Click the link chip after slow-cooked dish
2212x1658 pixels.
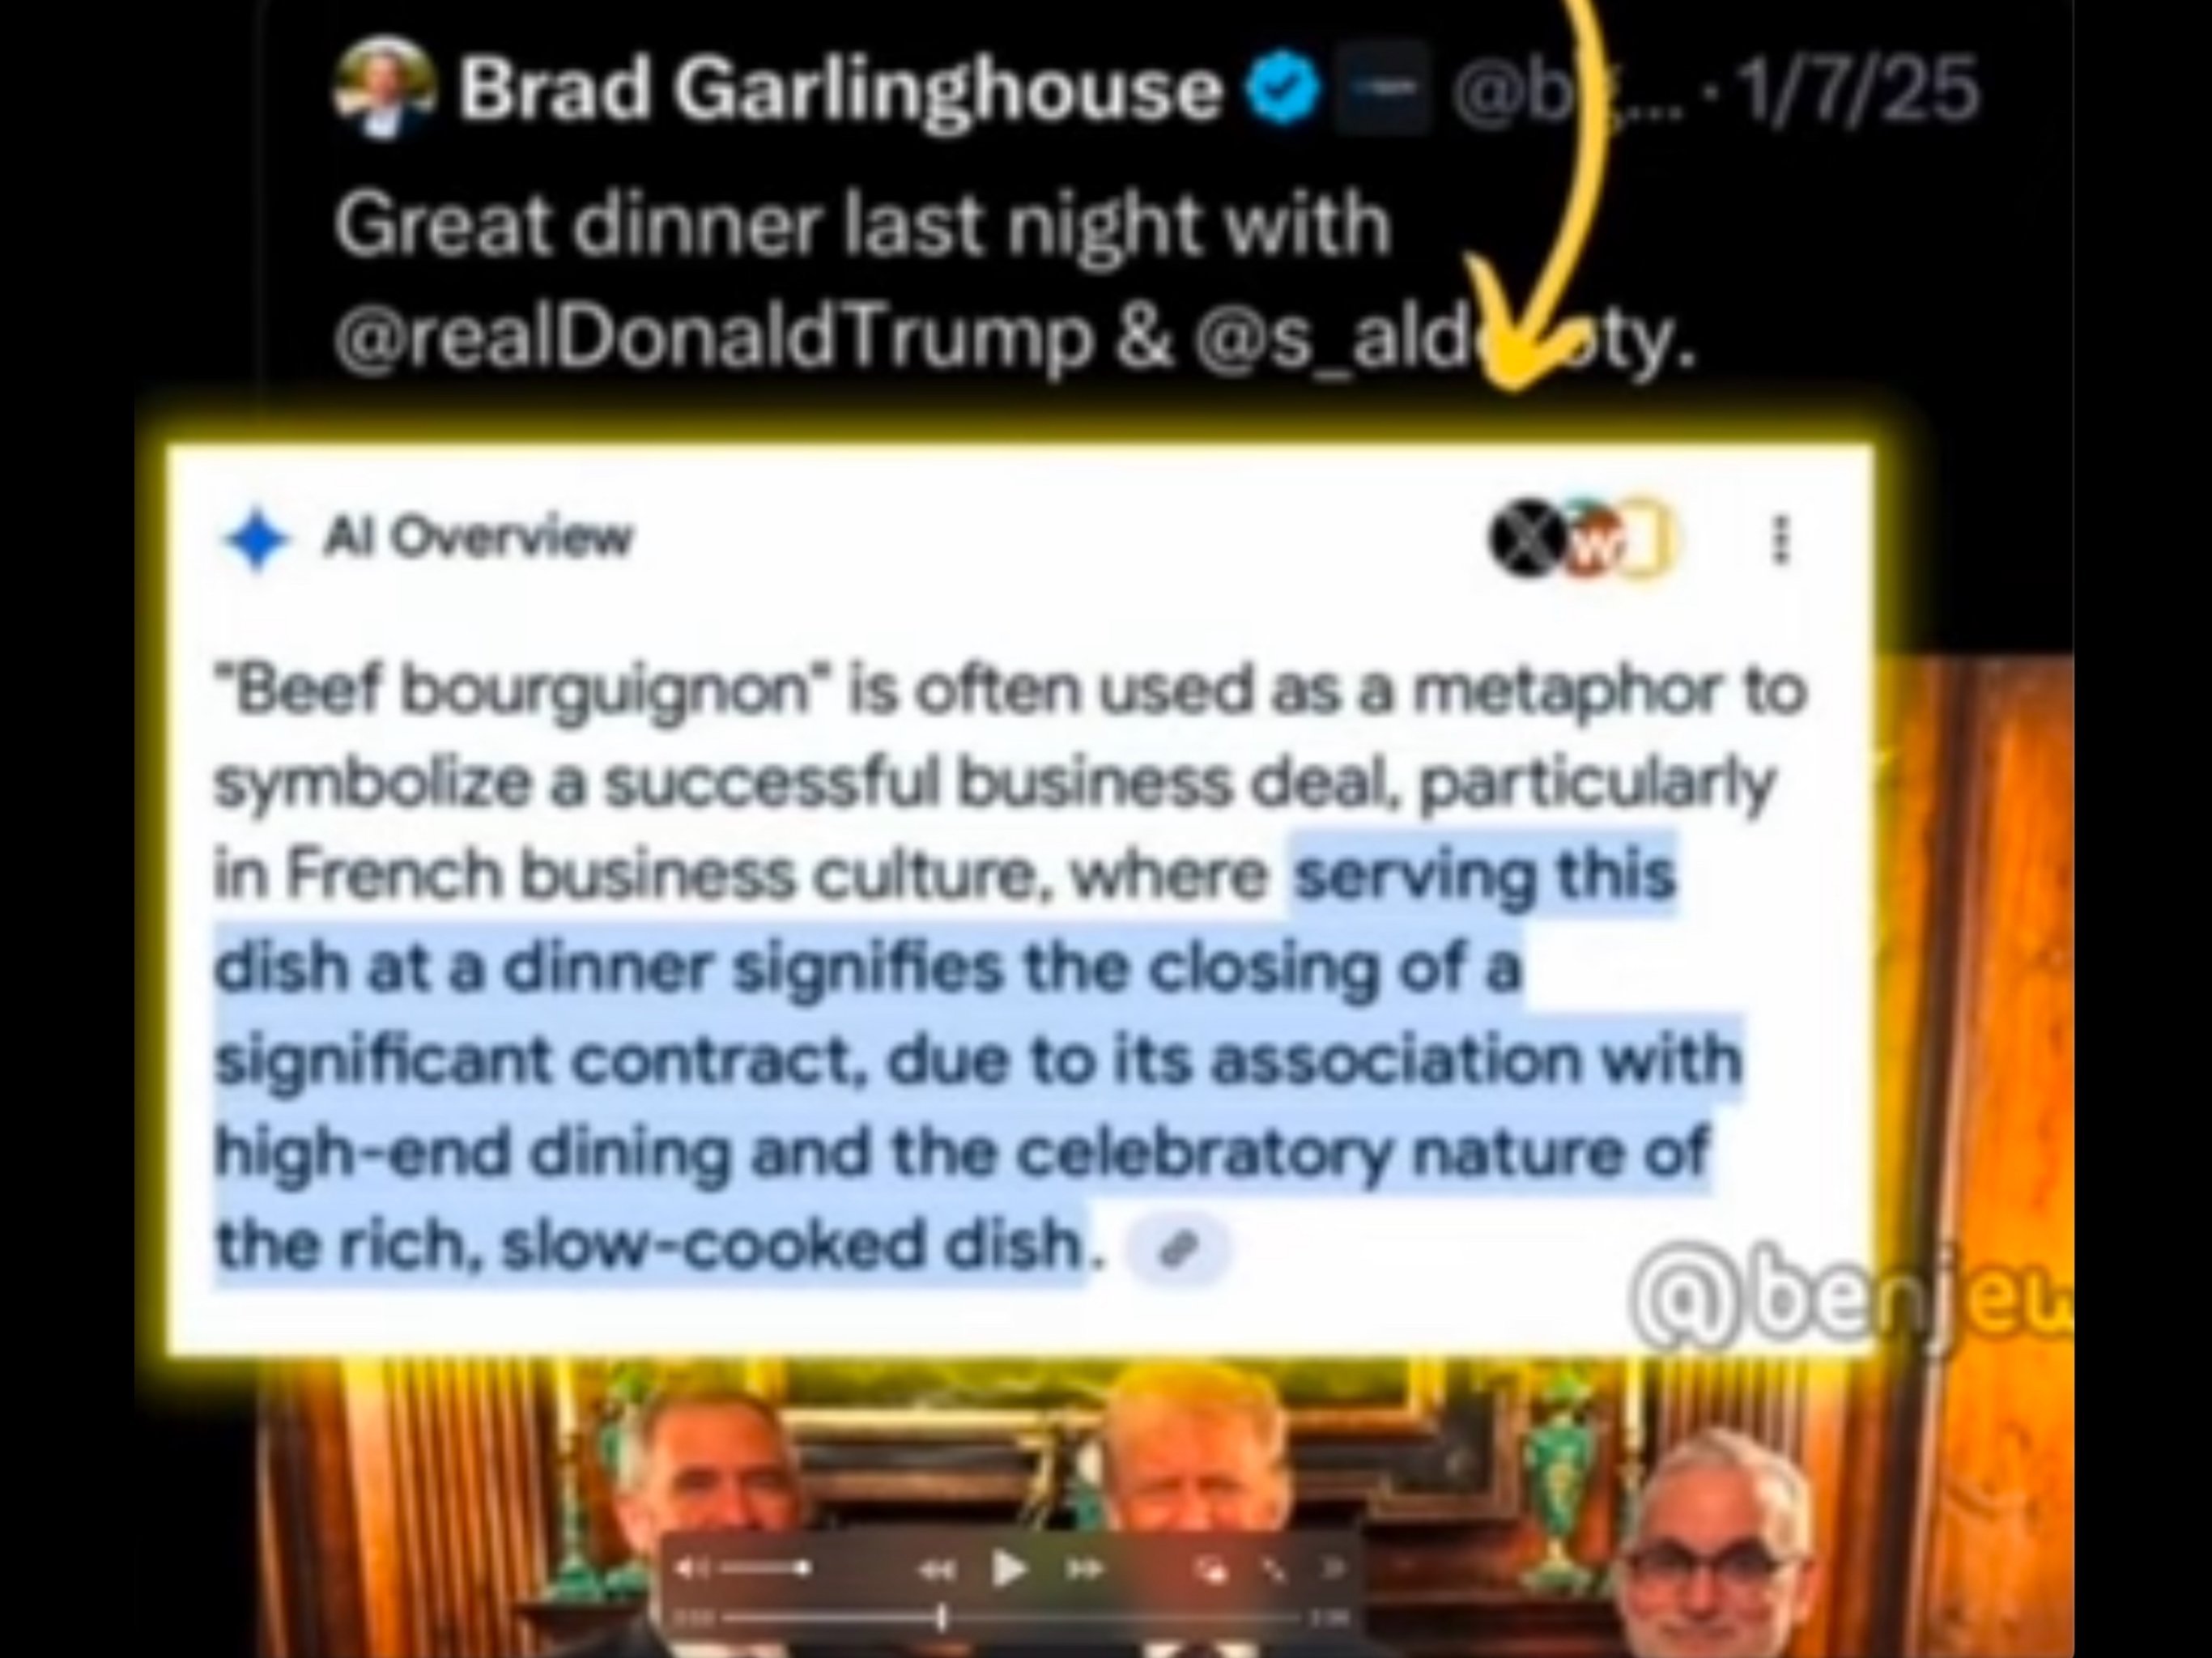pyautogui.click(x=1178, y=1247)
